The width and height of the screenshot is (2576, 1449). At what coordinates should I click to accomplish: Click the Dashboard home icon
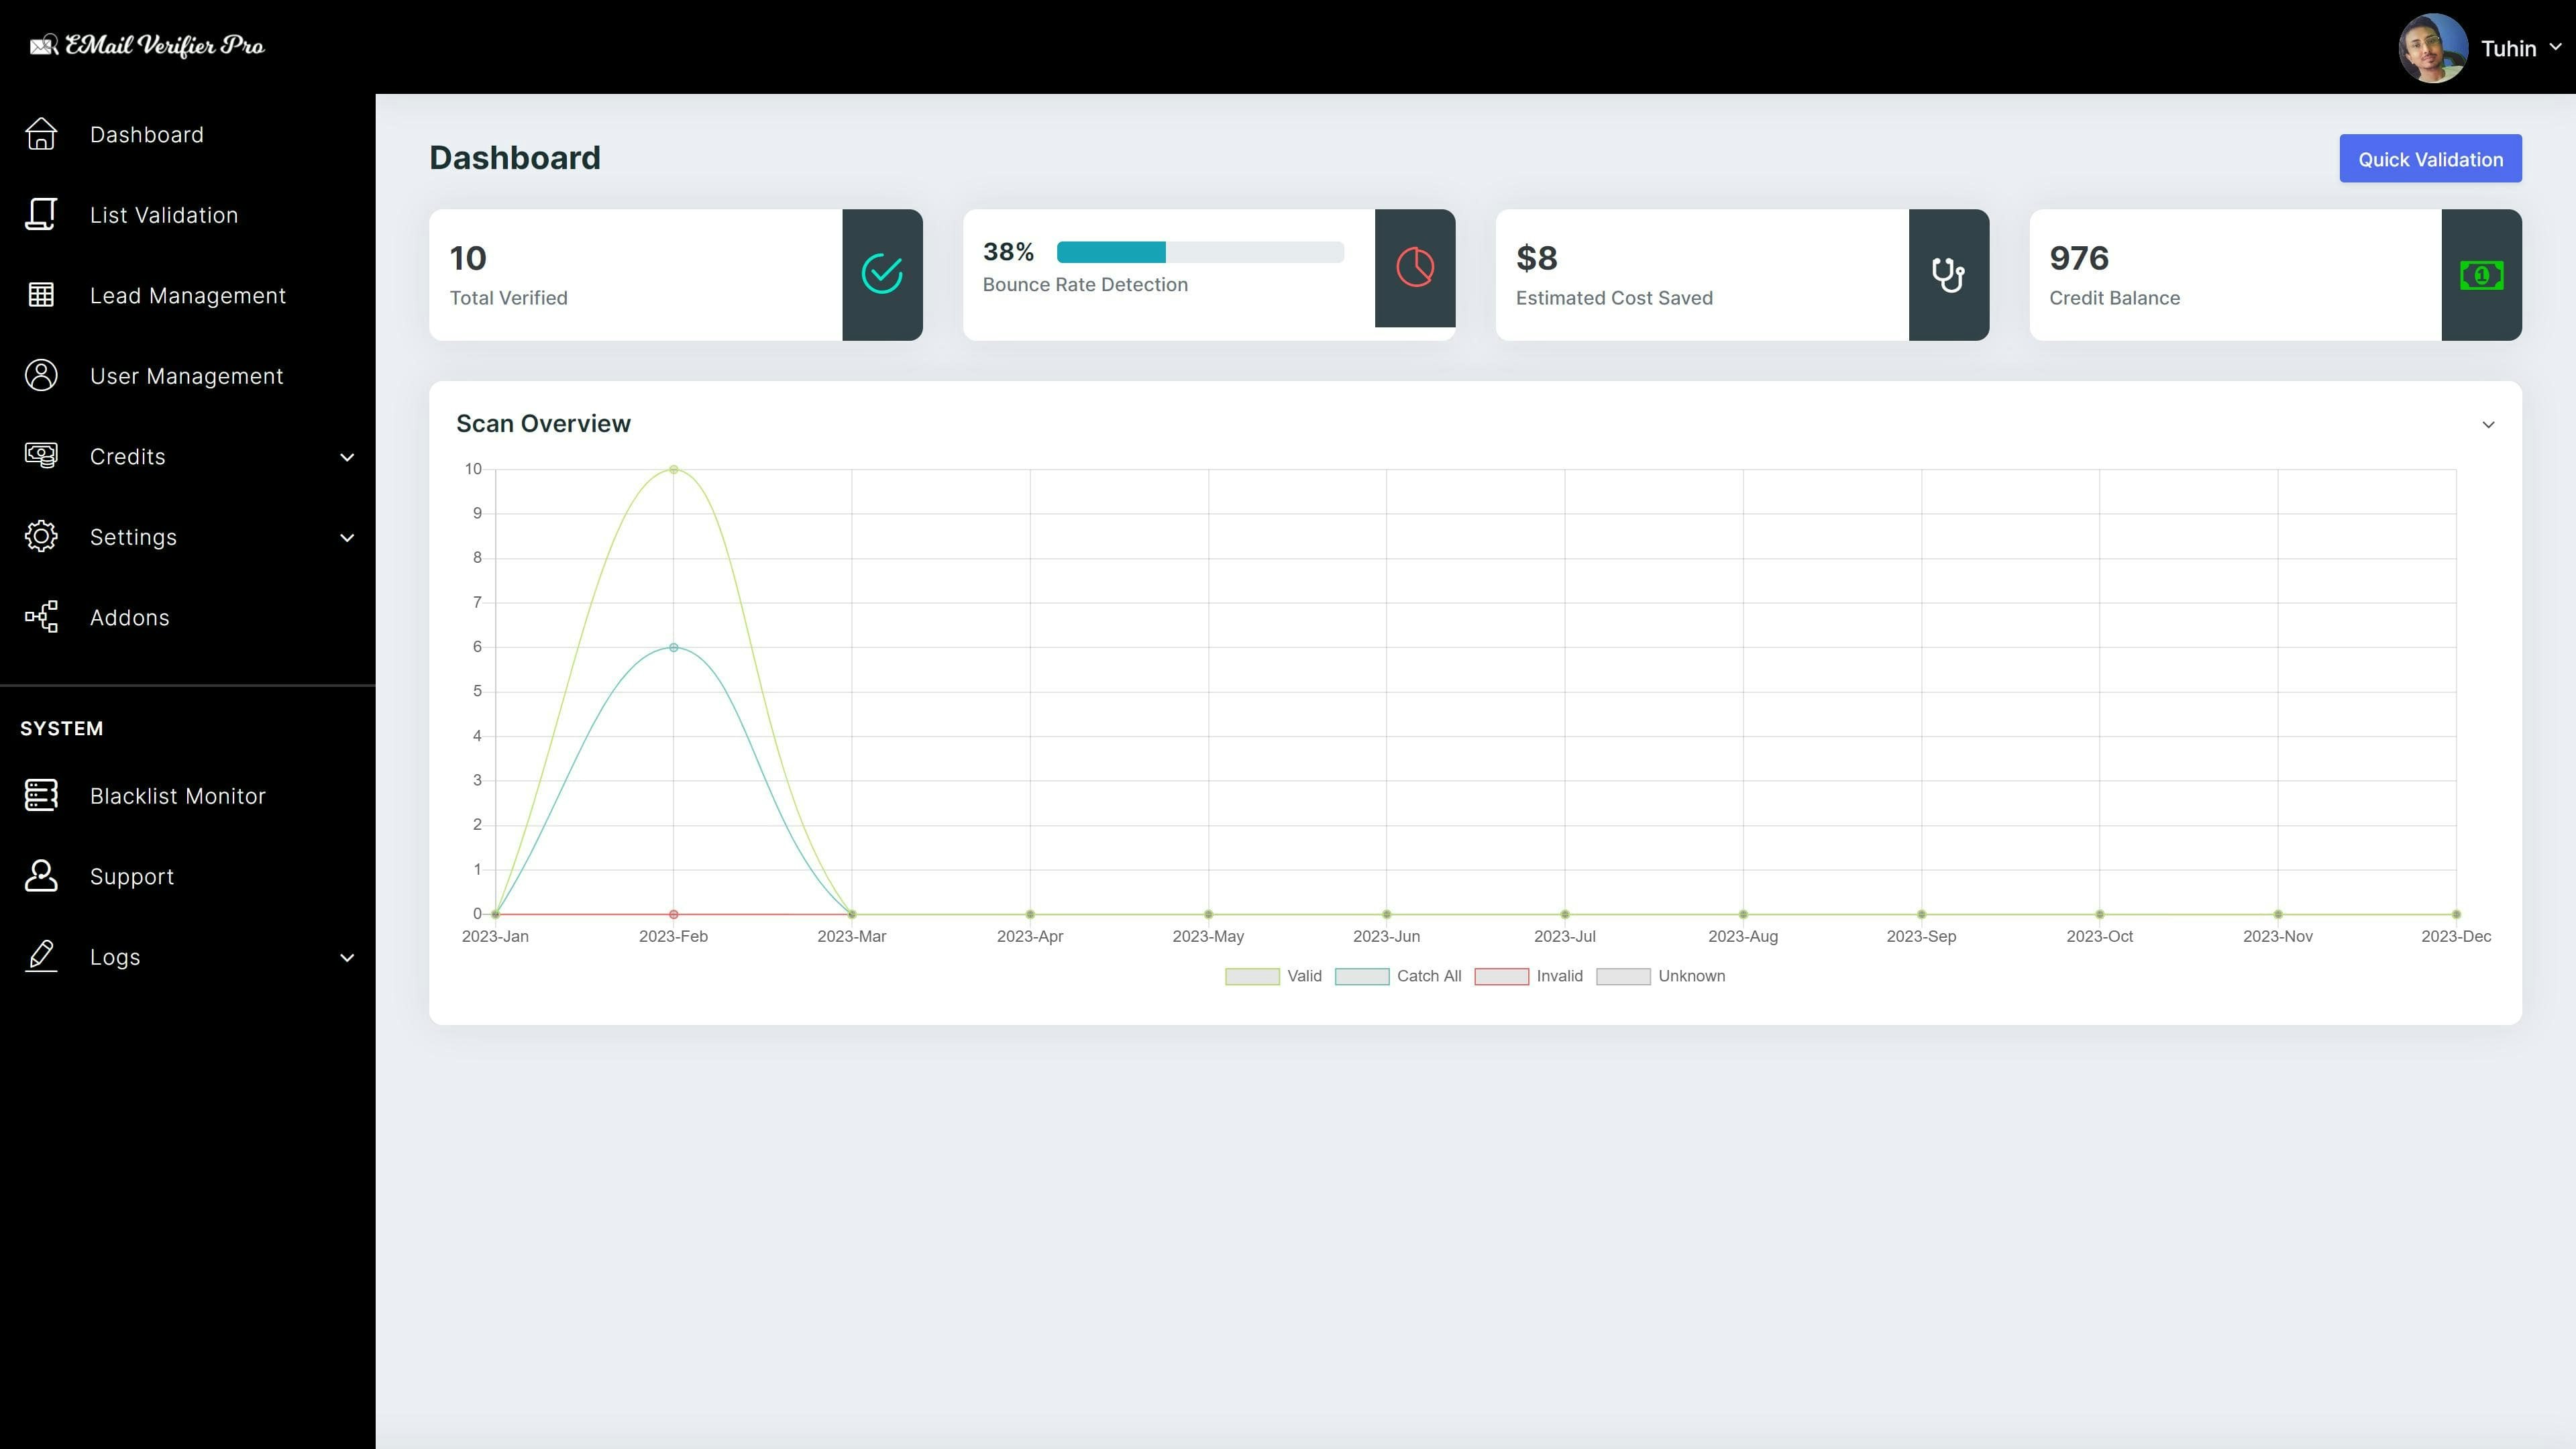pos(41,134)
